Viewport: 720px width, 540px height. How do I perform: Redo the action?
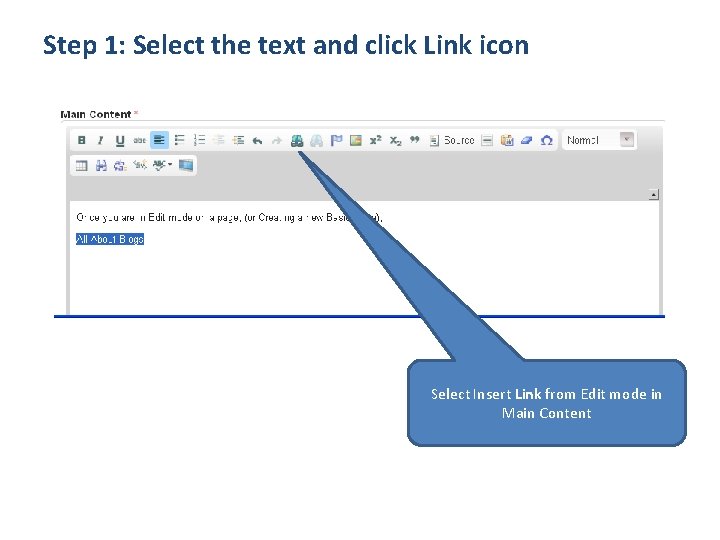click(x=276, y=141)
